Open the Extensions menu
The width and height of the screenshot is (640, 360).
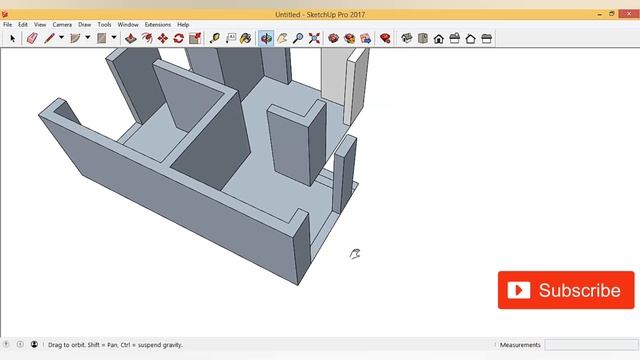(158, 24)
